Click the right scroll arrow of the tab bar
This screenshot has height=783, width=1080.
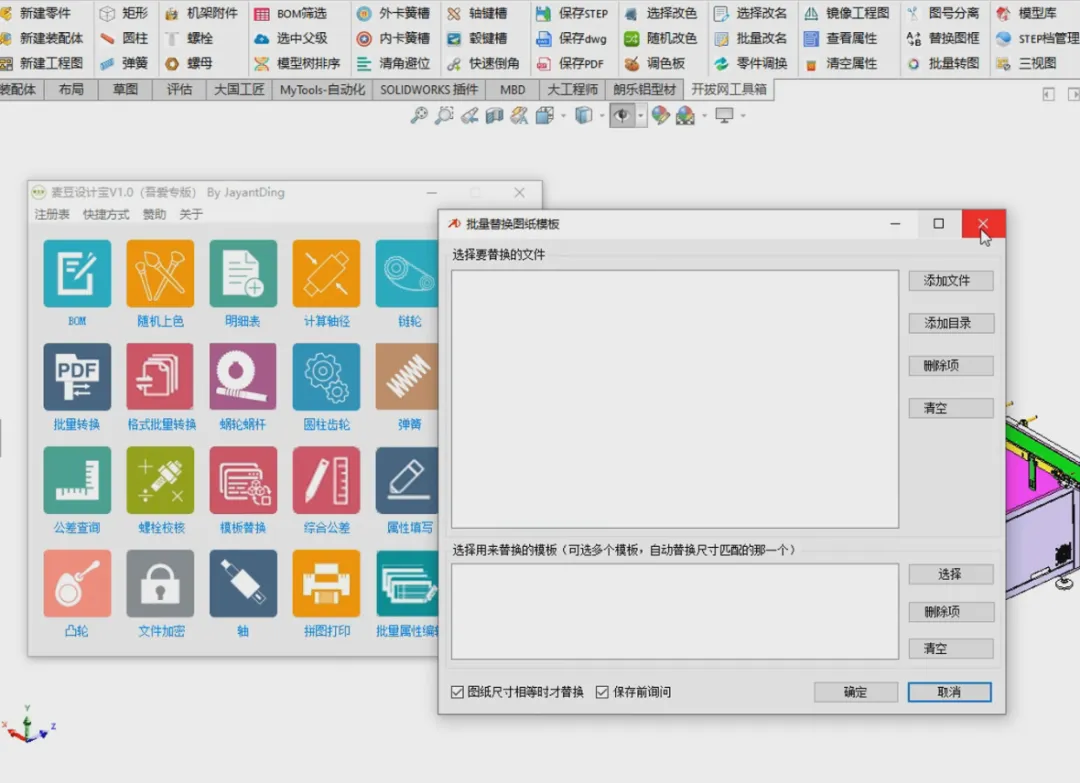(1073, 94)
